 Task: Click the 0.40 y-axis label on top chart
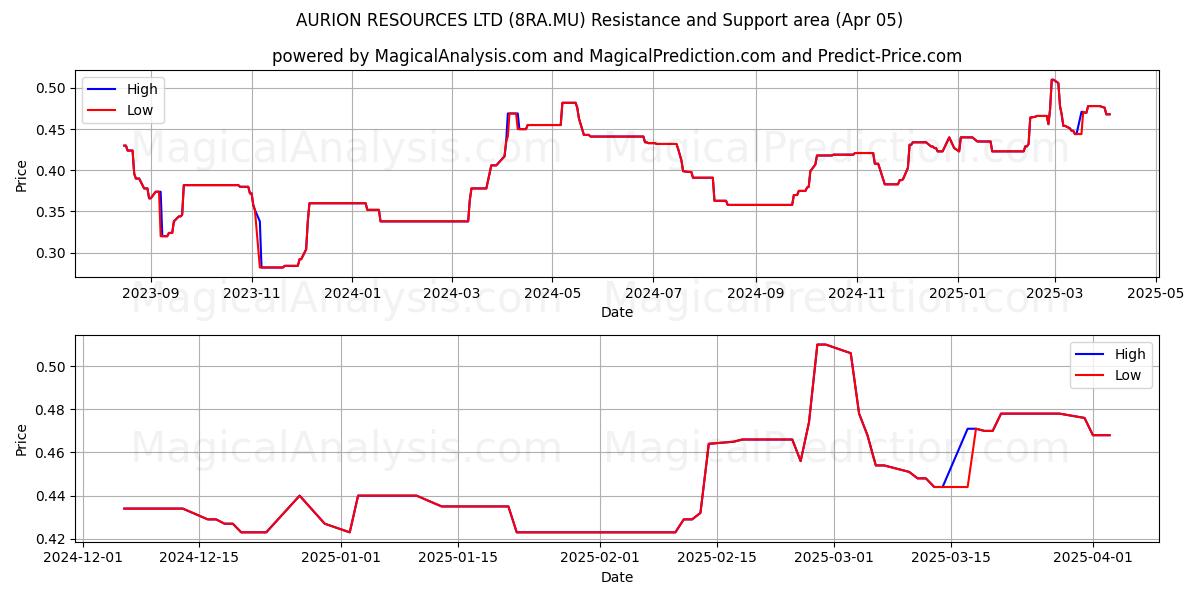(x=52, y=171)
